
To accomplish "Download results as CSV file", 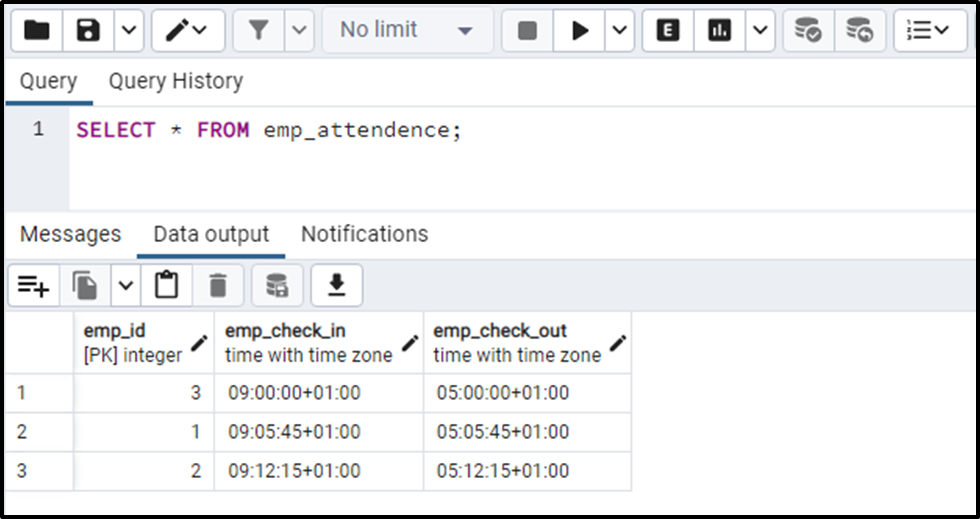I will point(337,287).
